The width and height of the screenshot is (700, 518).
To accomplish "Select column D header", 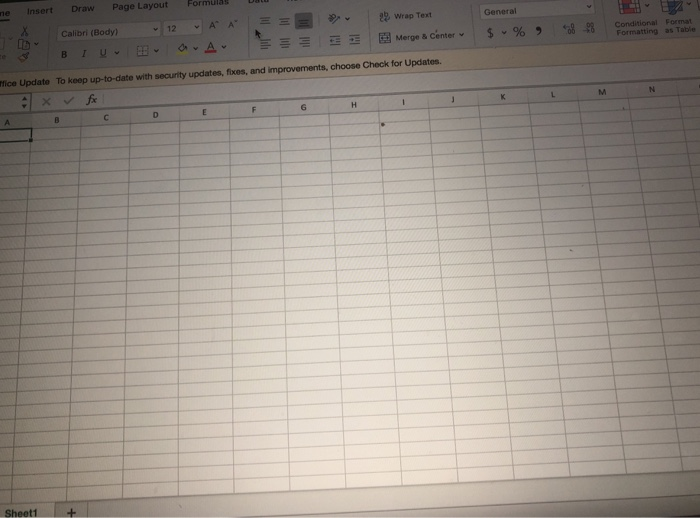I will pos(155,115).
